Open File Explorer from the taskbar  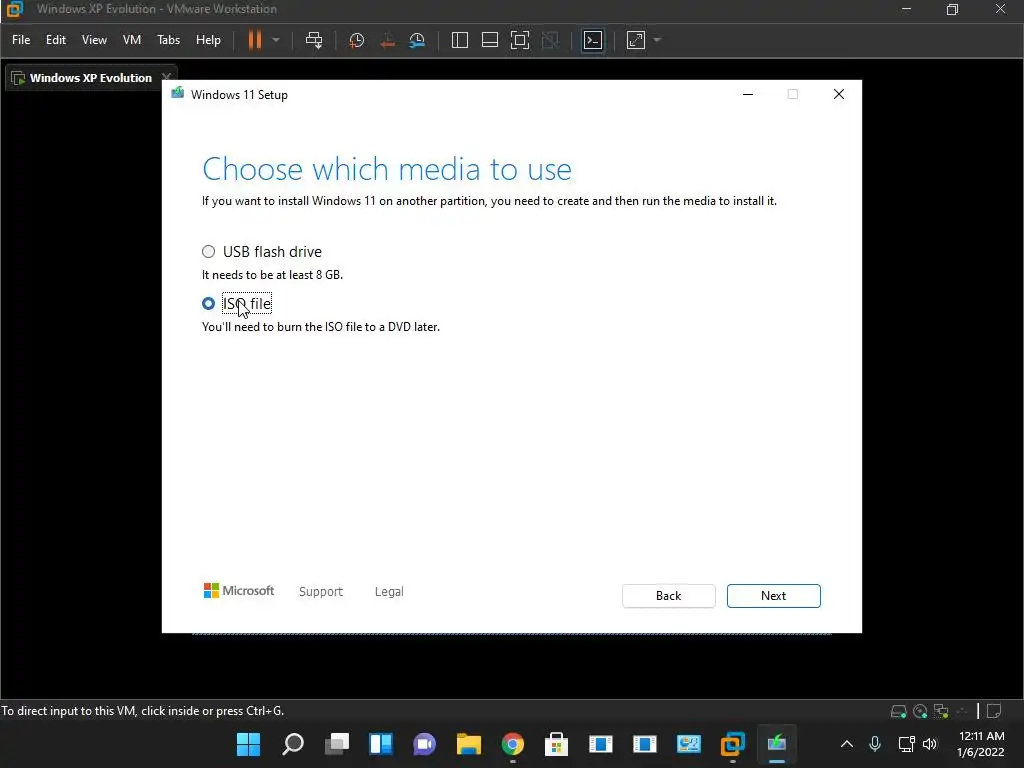(468, 744)
